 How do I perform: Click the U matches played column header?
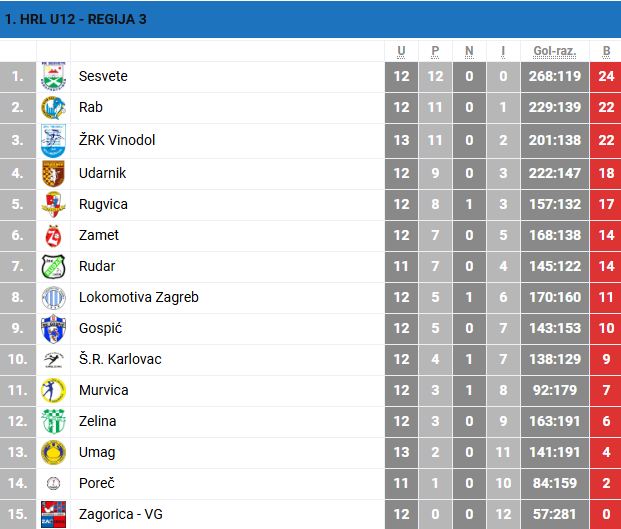401,51
